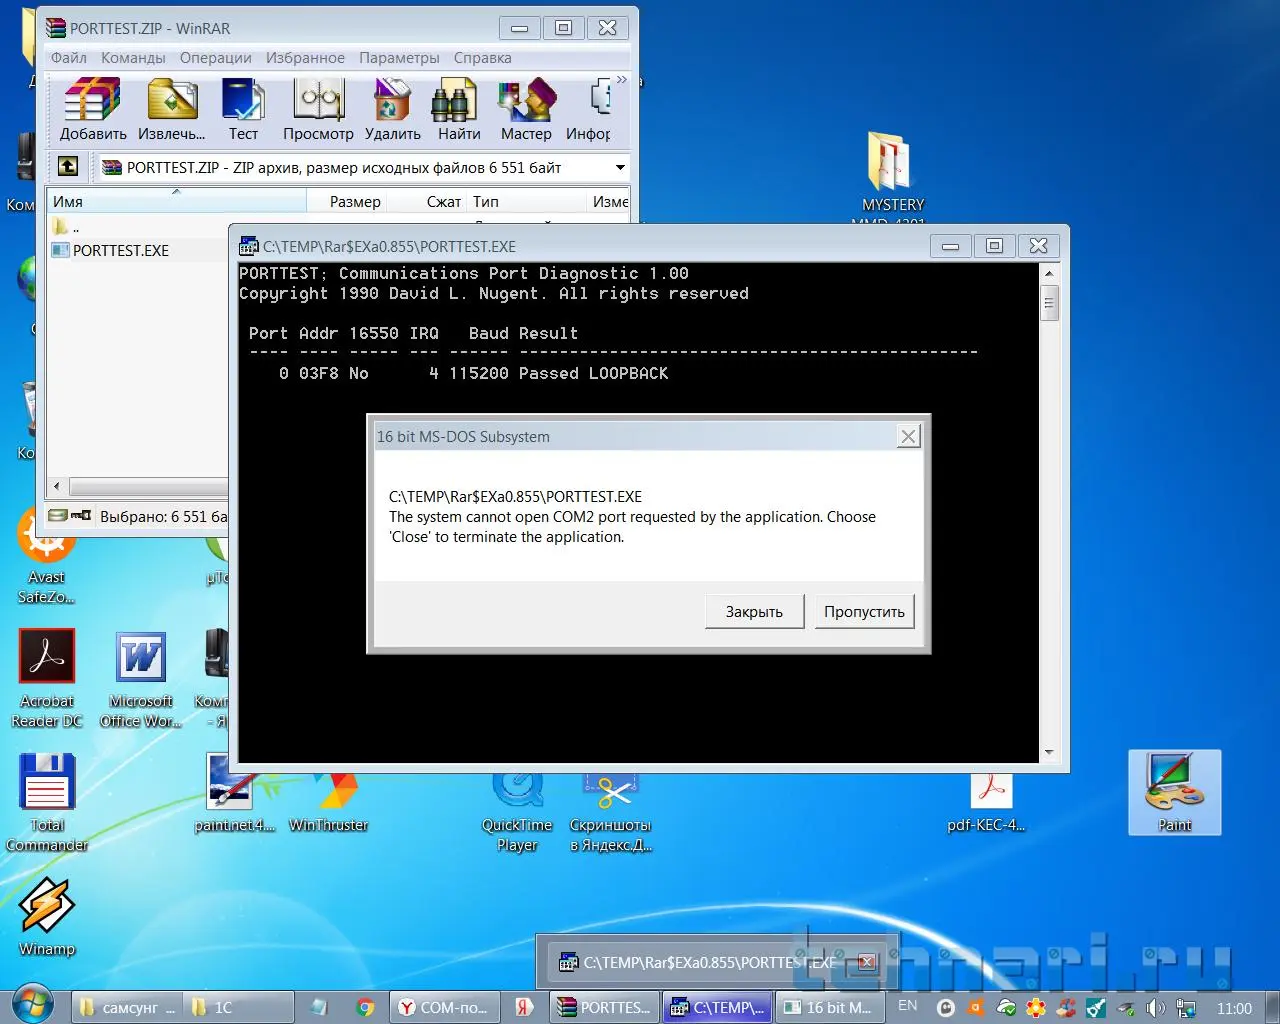
Task: Click the 11:00 clock in the taskbar
Action: pos(1234,1008)
